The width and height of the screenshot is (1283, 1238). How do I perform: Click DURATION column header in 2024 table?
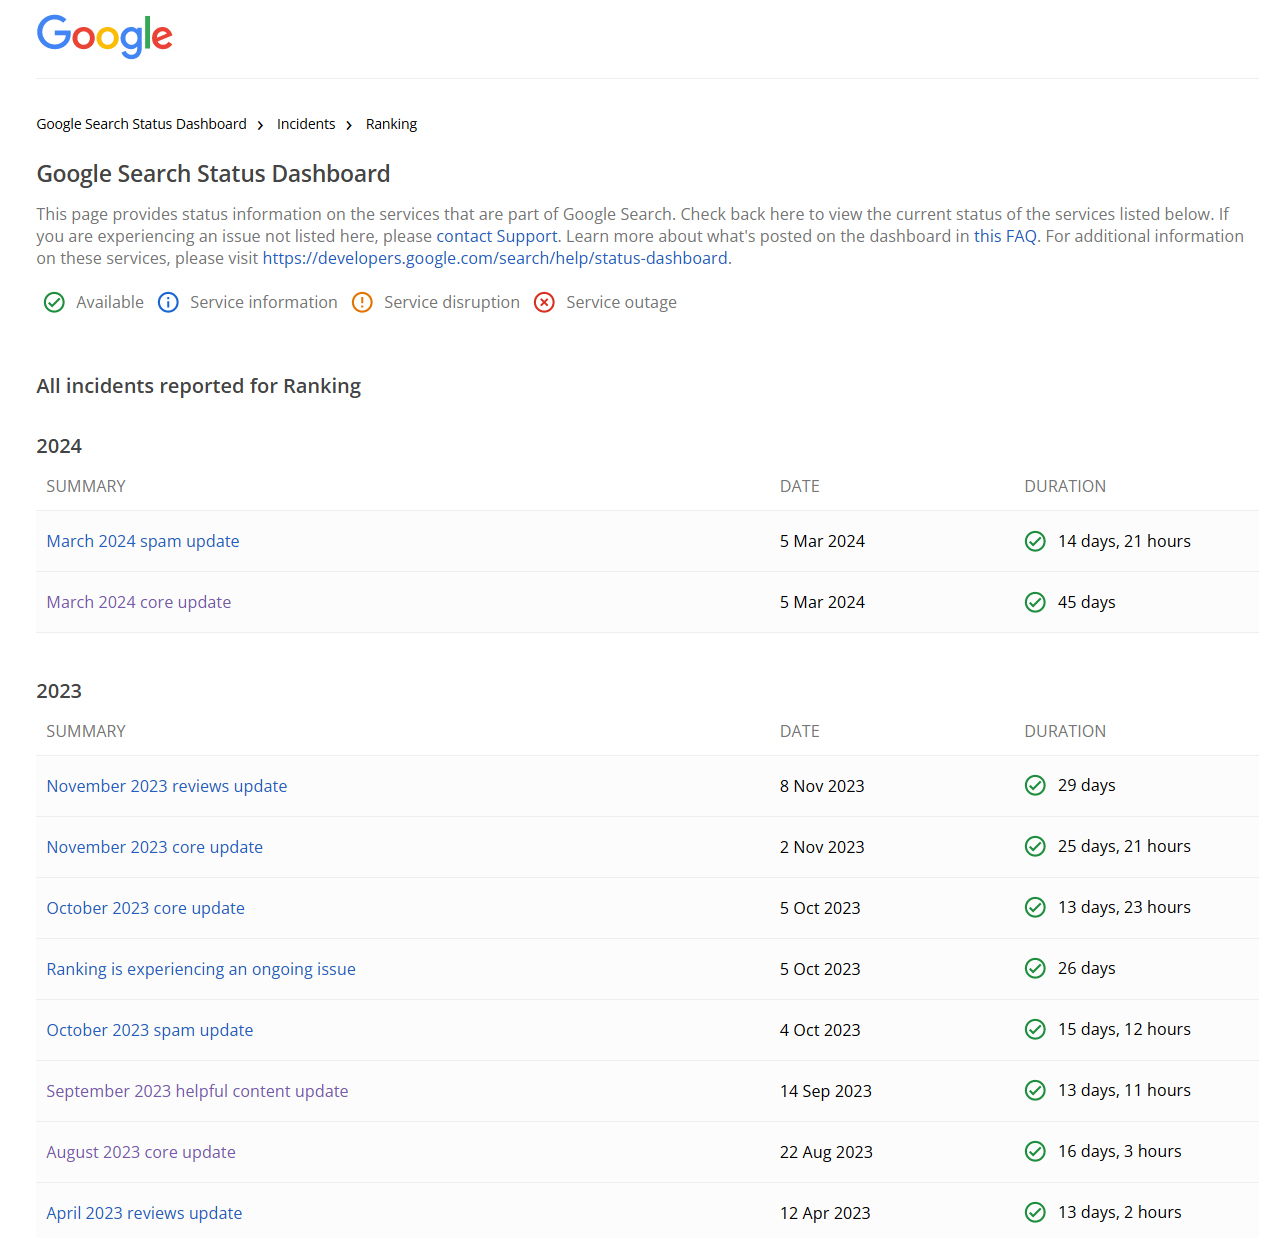pyautogui.click(x=1065, y=486)
